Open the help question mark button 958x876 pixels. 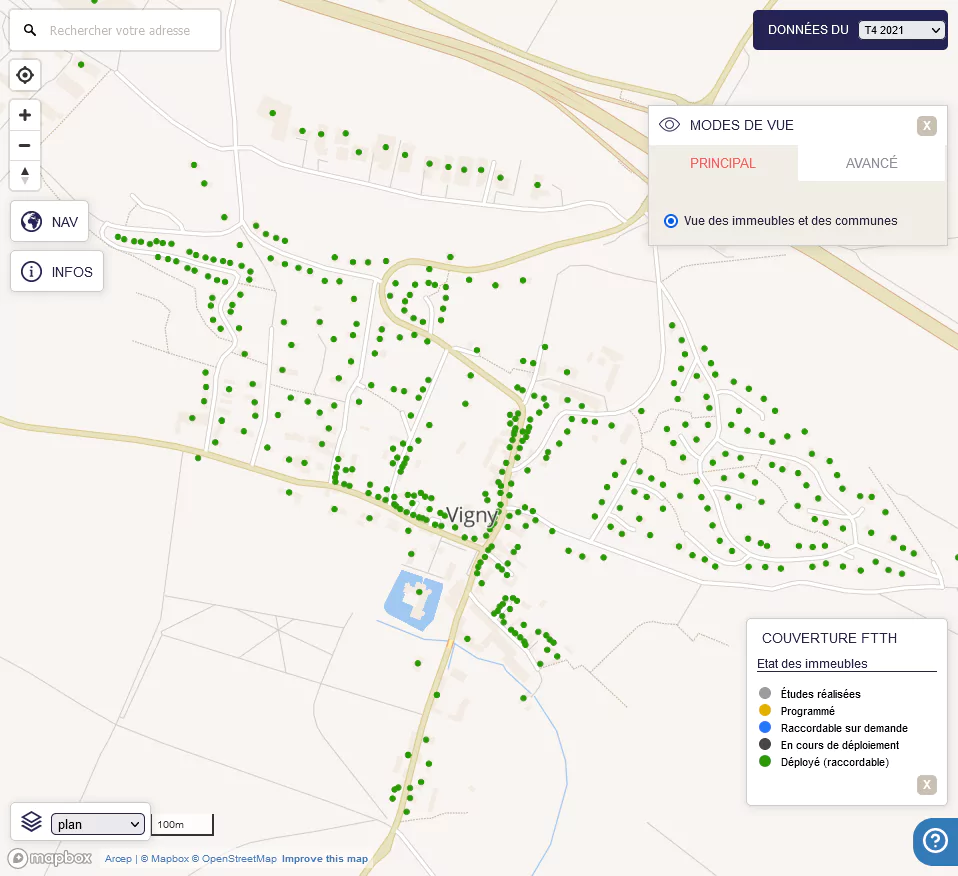[936, 841]
